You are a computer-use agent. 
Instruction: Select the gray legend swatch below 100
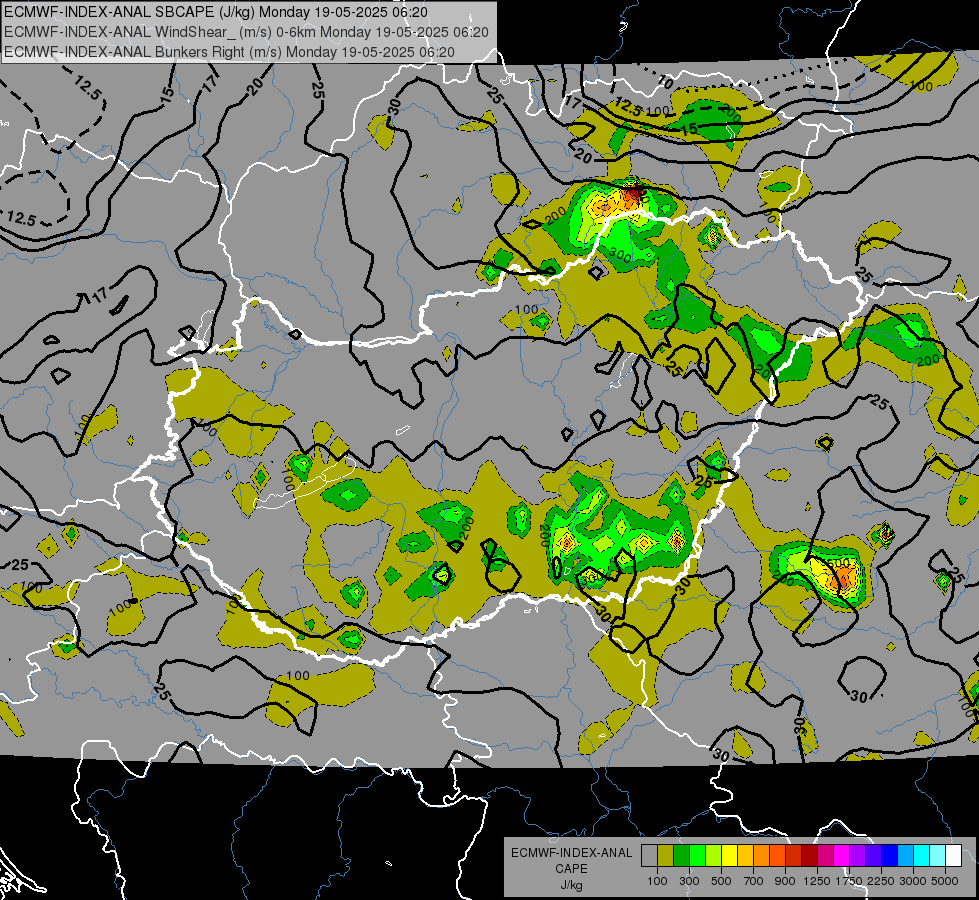[x=649, y=856]
